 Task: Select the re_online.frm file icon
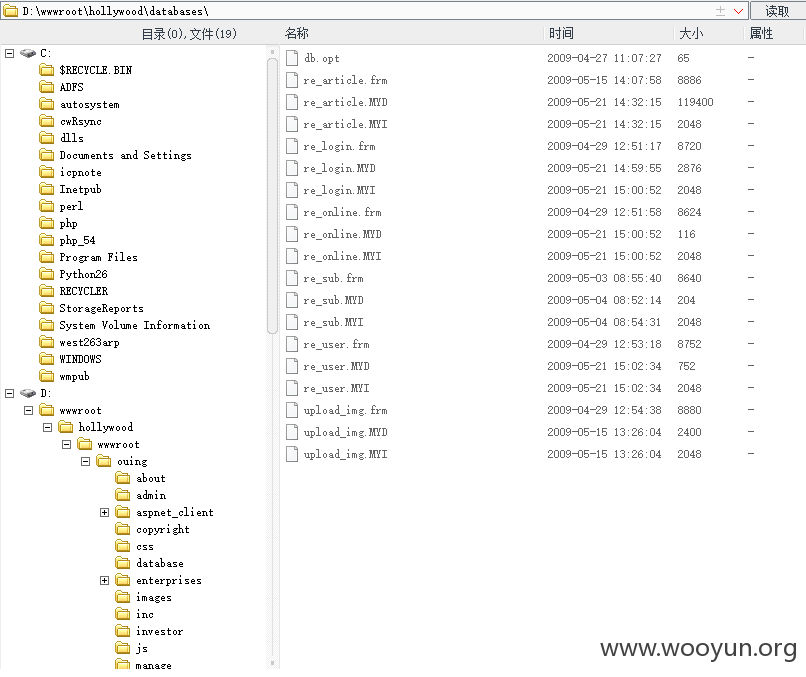point(292,212)
